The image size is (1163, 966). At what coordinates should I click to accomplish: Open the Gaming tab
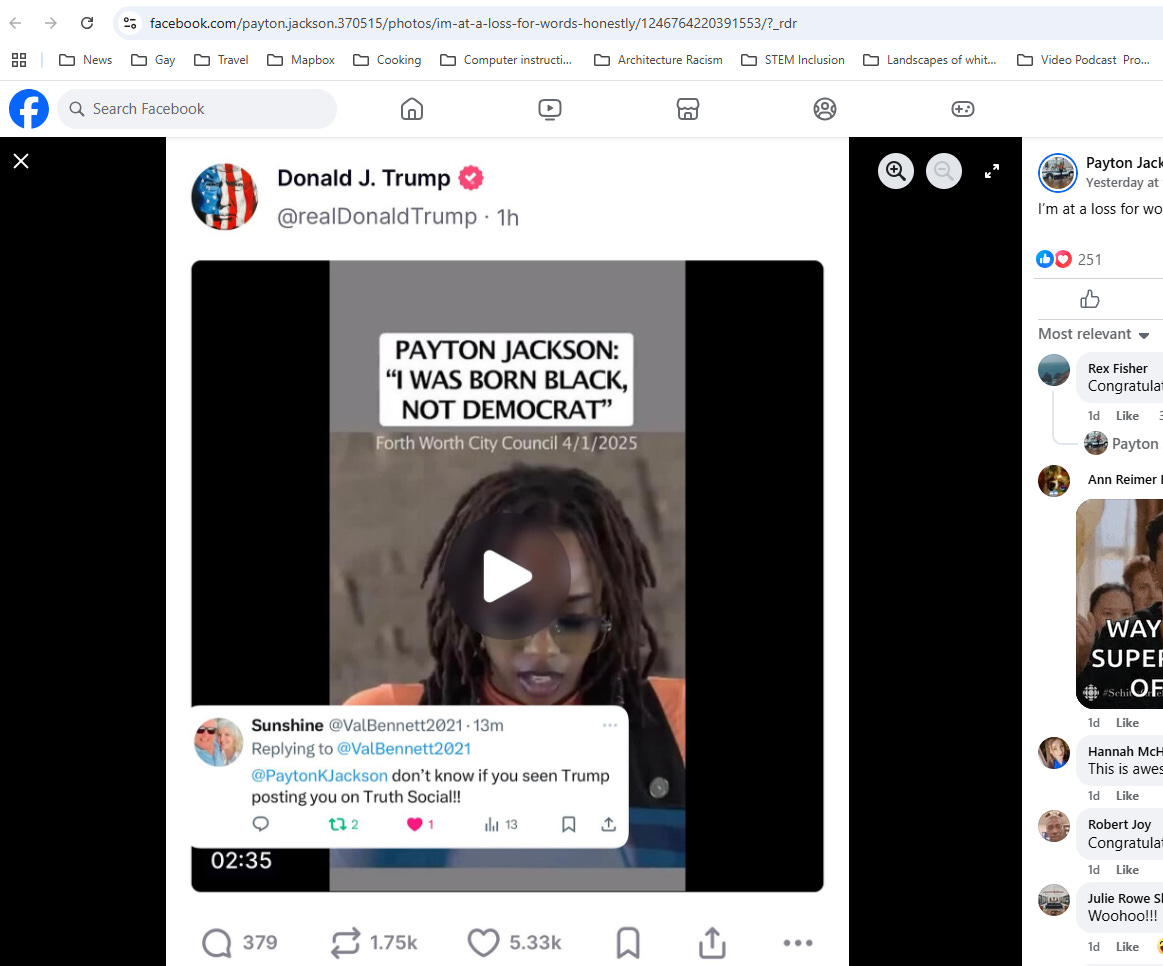[963, 109]
